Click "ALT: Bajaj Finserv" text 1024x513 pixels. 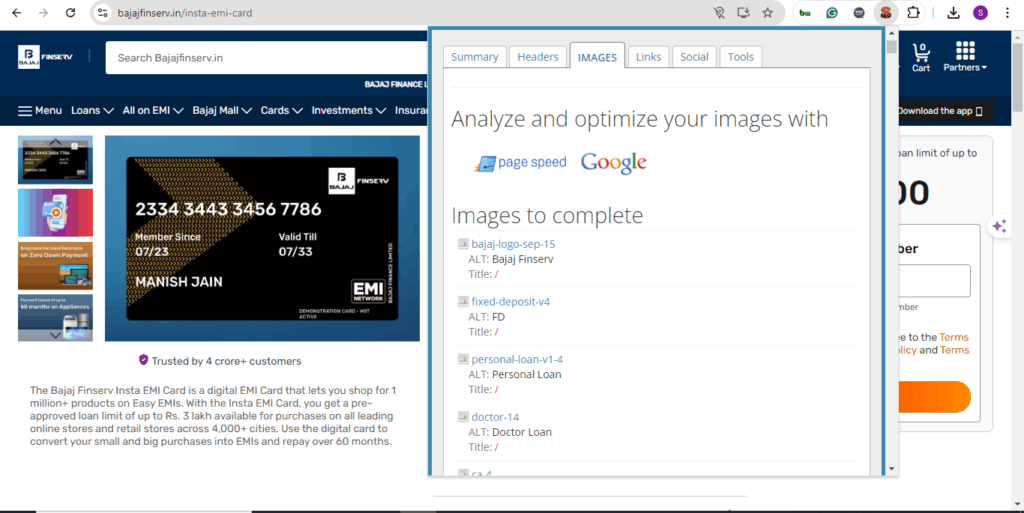(x=511, y=259)
